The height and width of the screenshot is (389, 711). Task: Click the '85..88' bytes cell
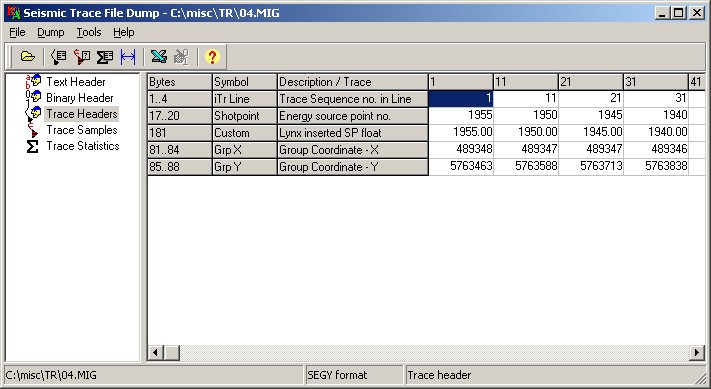tap(180, 167)
